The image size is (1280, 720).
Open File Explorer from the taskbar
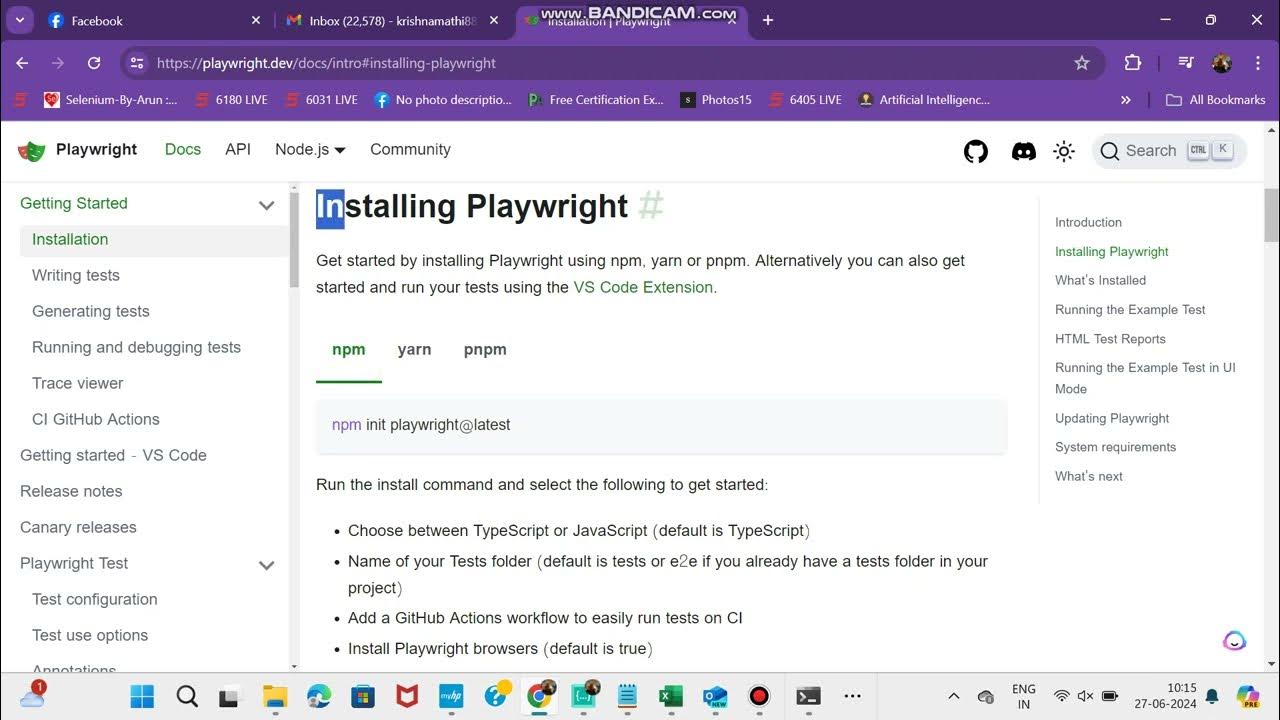click(x=275, y=696)
